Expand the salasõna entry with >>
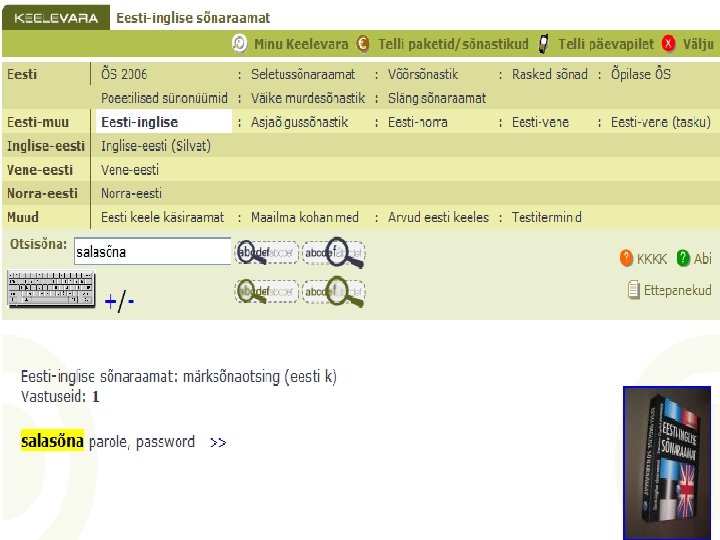Image resolution: width=720 pixels, height=540 pixels. click(x=218, y=443)
